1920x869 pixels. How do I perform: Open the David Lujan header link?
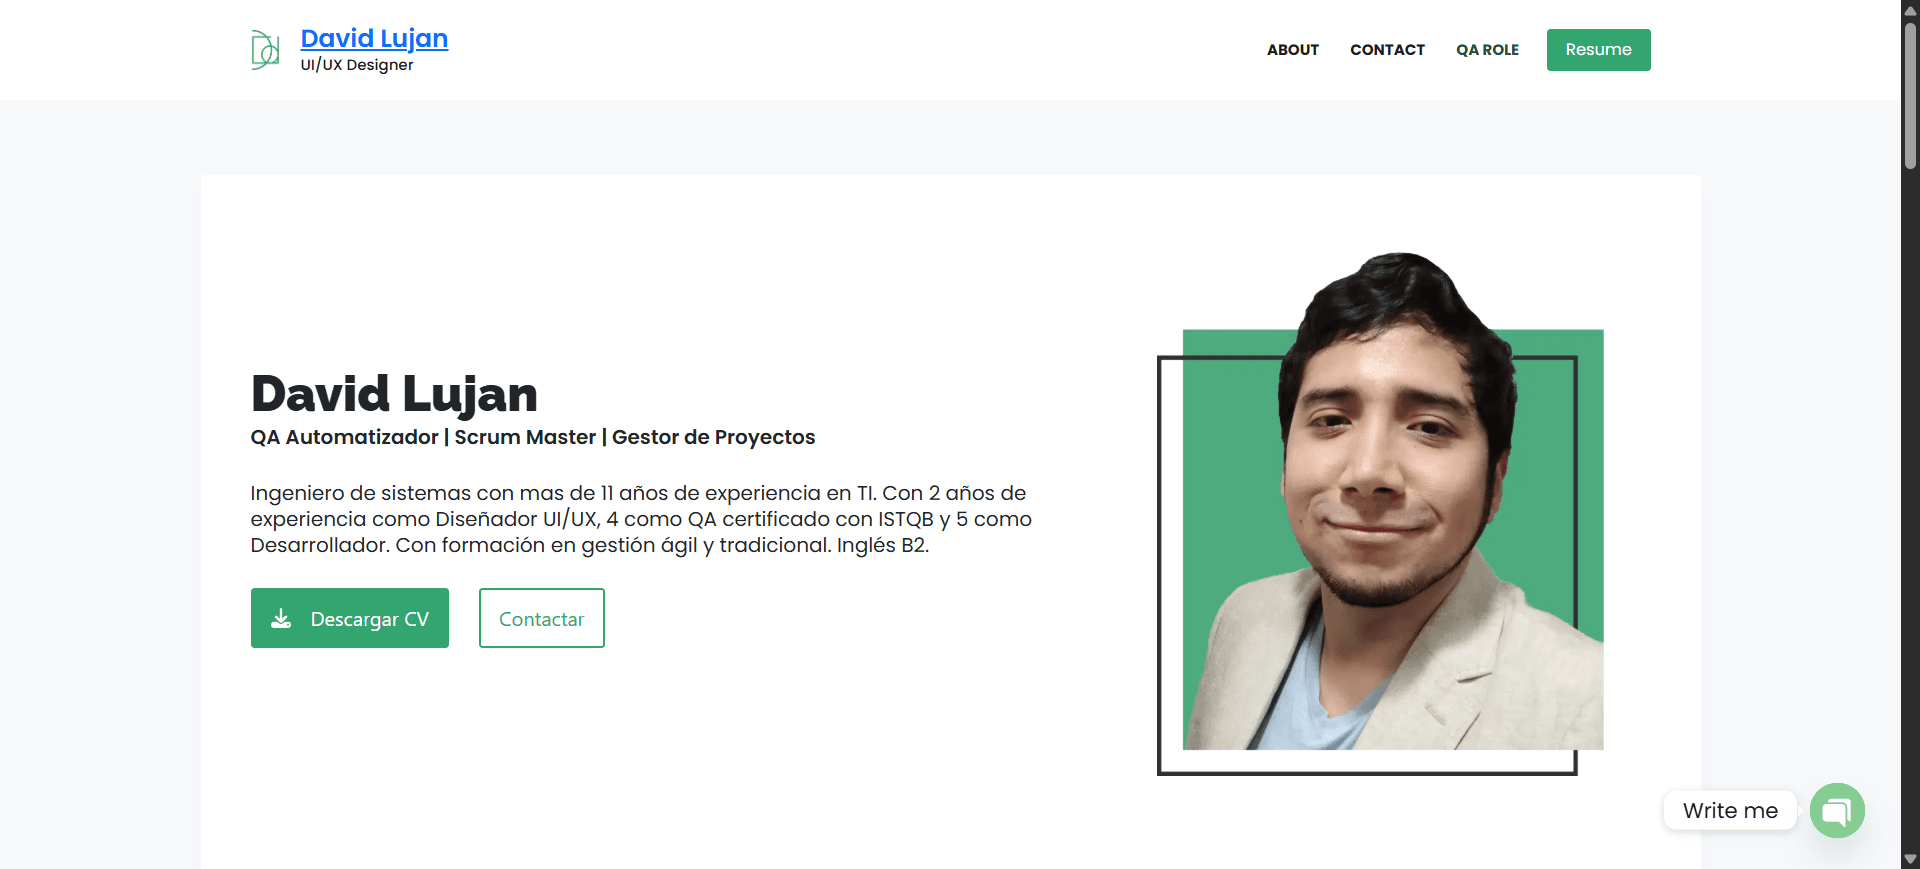tap(374, 38)
